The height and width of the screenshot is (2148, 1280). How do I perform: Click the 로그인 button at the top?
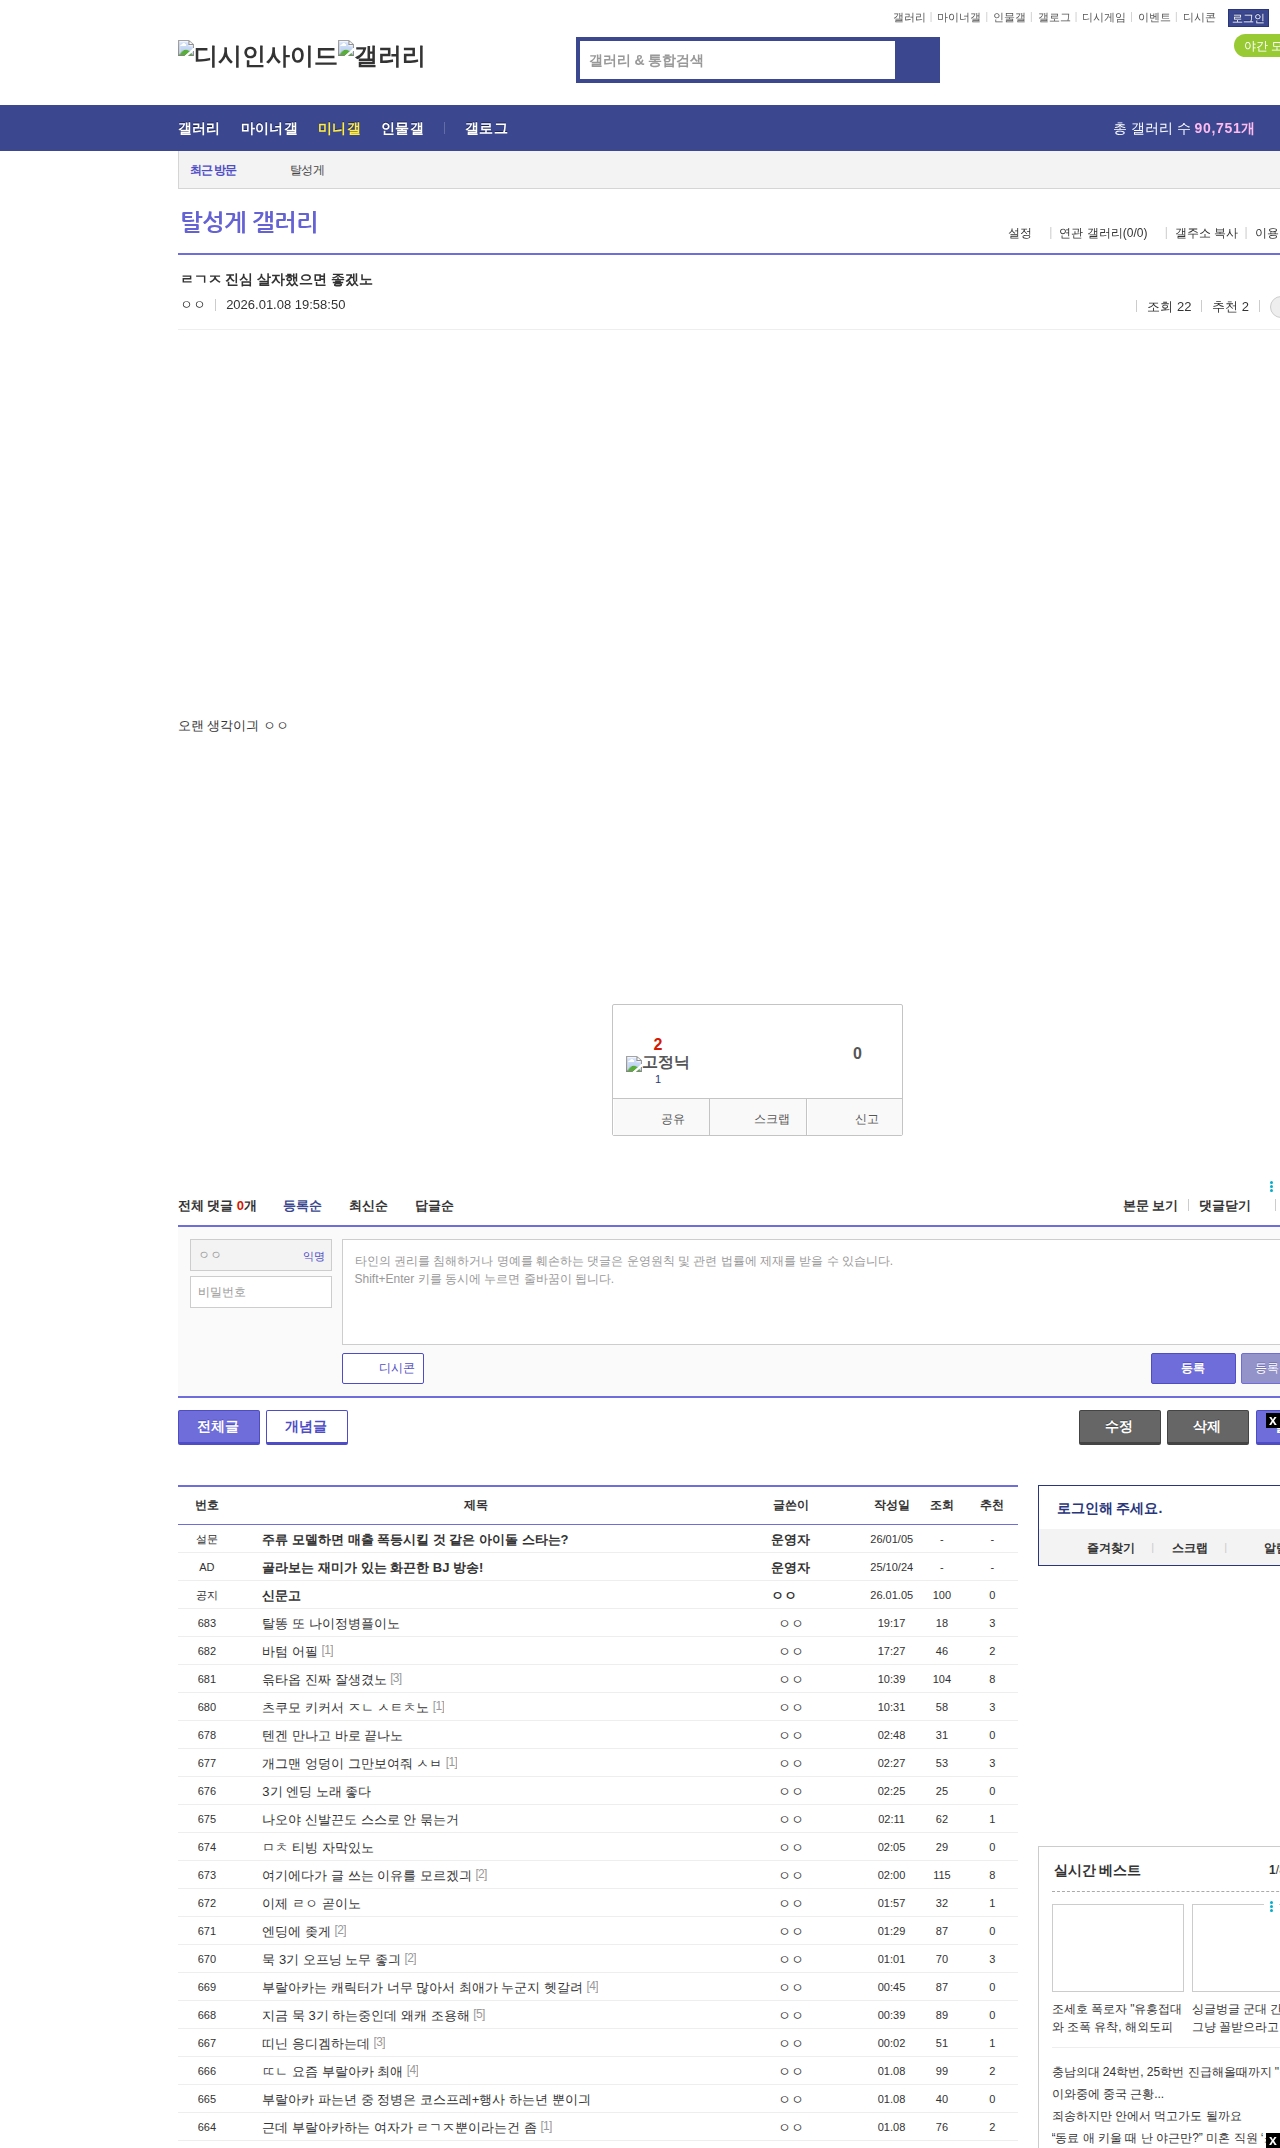point(1247,18)
